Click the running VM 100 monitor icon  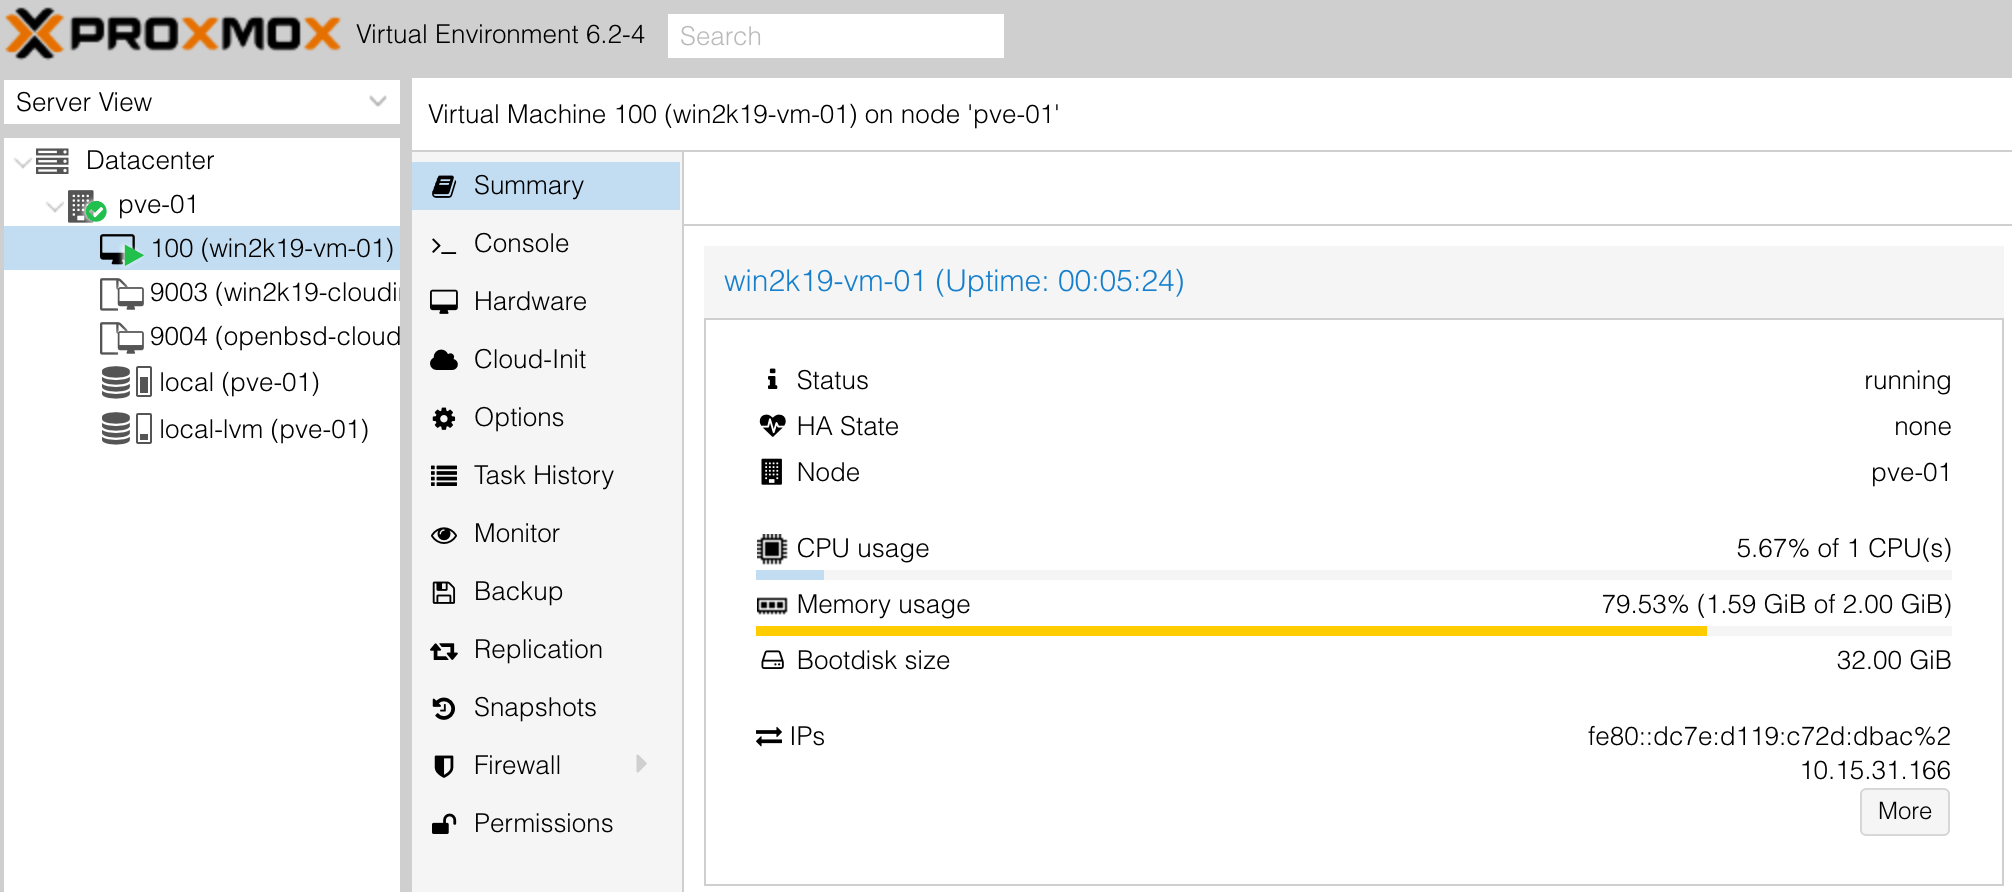click(x=121, y=249)
